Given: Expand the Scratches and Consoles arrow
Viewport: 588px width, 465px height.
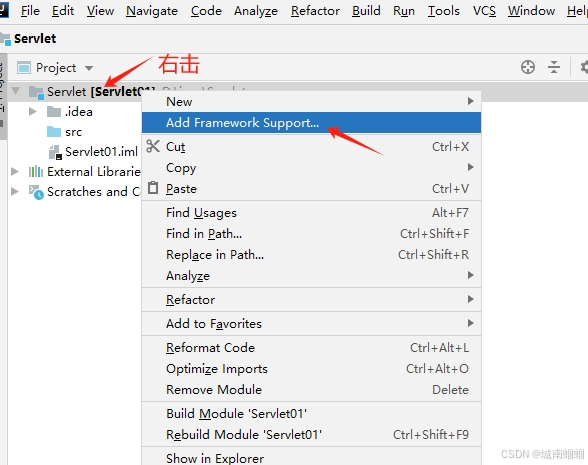Looking at the screenshot, I should [15, 192].
